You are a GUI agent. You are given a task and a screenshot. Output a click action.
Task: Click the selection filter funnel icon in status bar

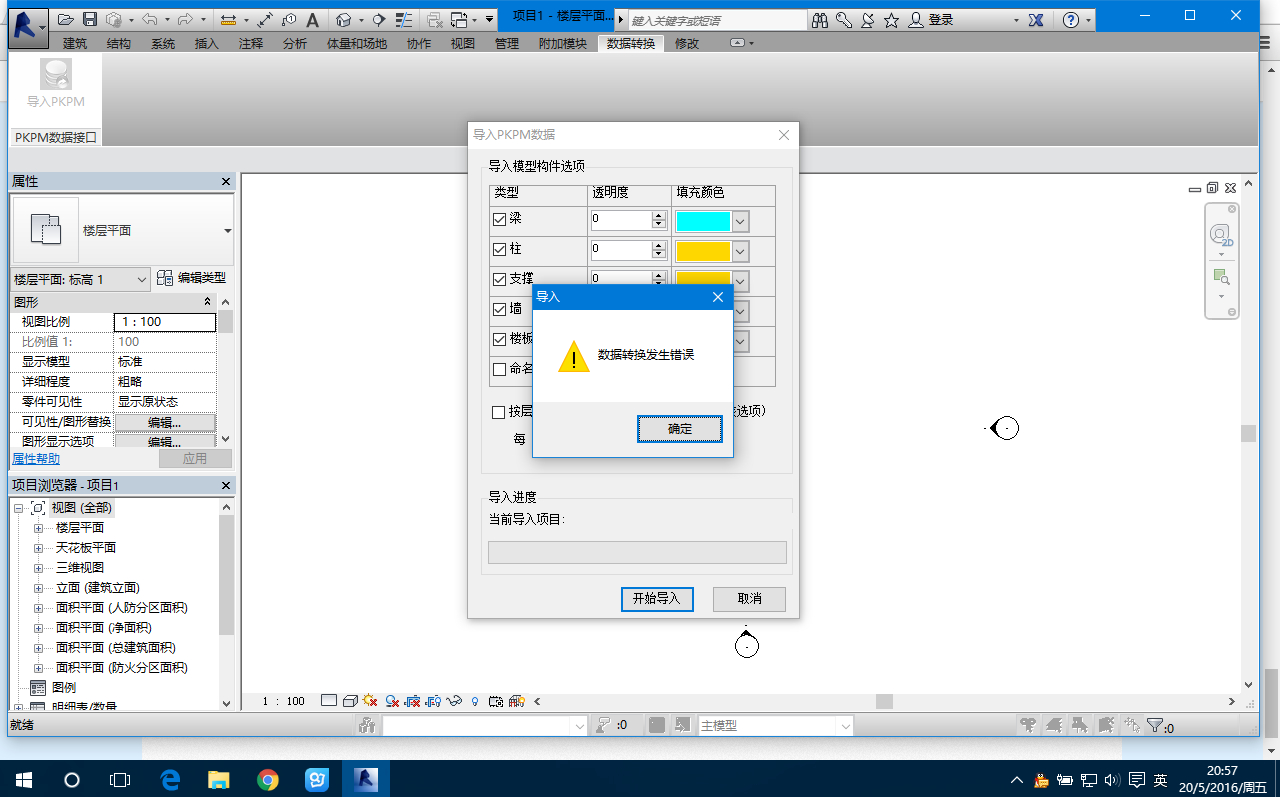point(1155,726)
